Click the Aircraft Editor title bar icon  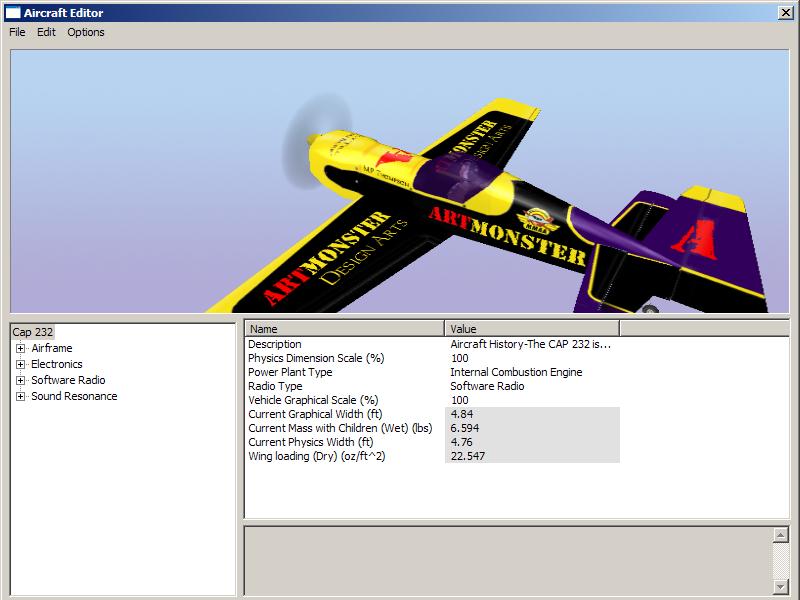(x=13, y=13)
